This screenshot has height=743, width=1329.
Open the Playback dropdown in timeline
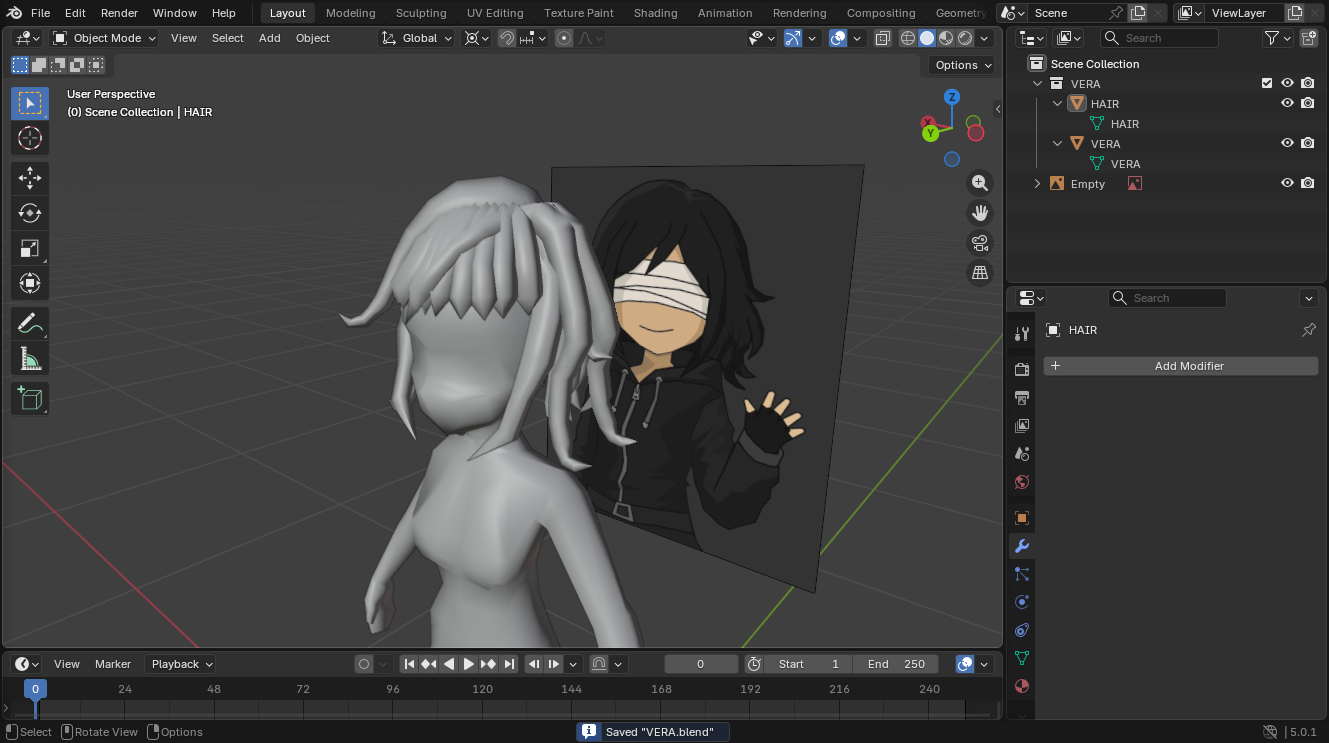pyautogui.click(x=181, y=664)
